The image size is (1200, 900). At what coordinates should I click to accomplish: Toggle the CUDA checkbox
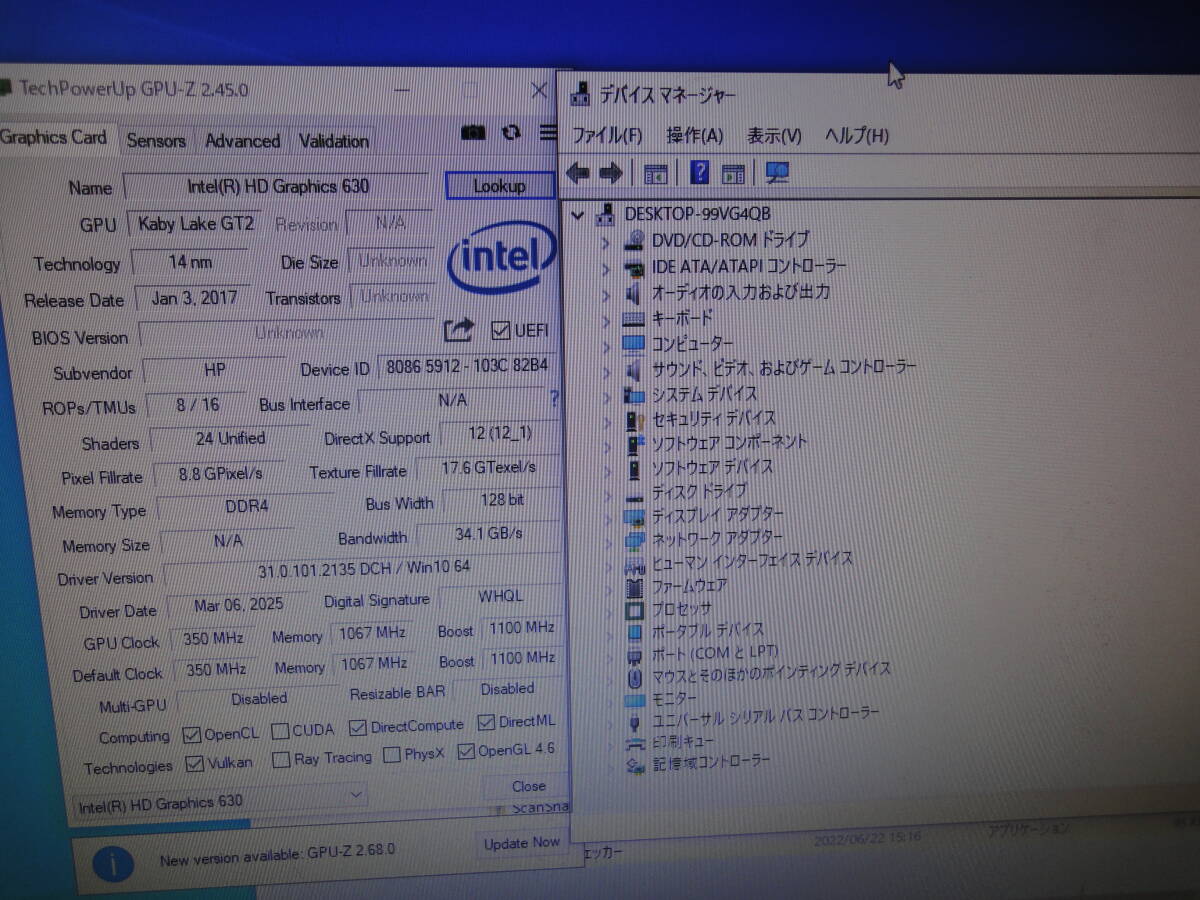pos(280,731)
